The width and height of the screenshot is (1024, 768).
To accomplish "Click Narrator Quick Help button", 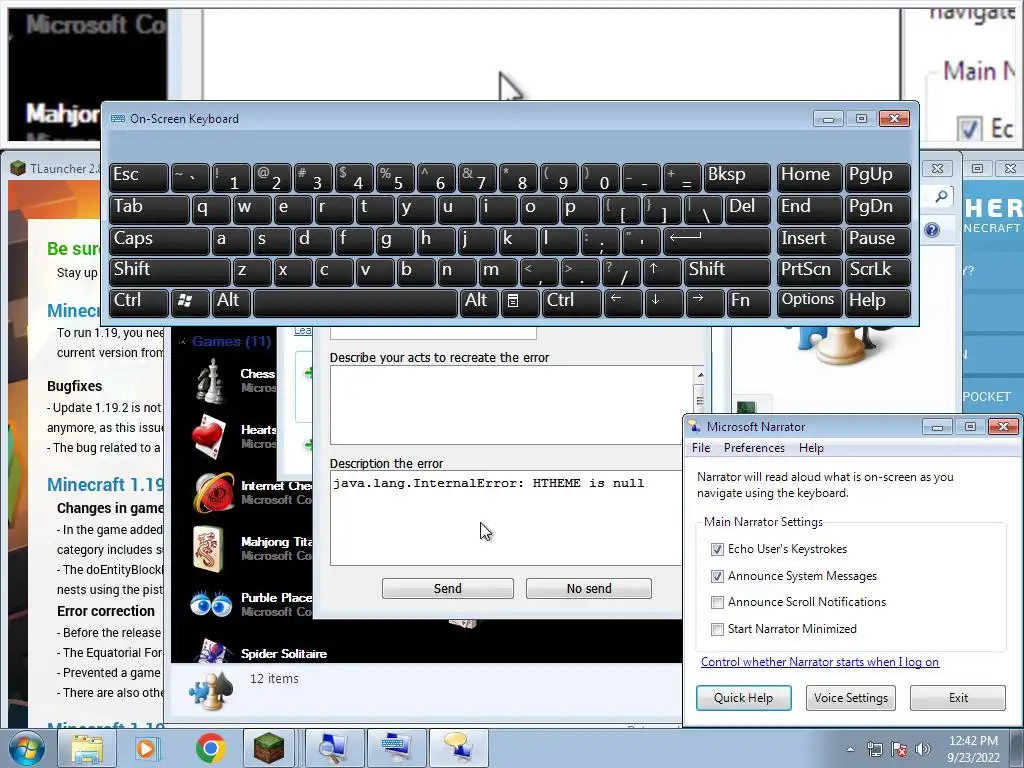I will [x=743, y=697].
